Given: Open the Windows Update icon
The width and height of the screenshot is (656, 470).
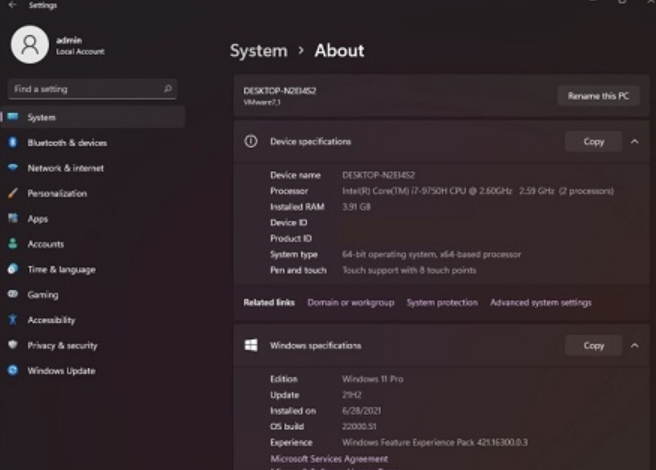Looking at the screenshot, I should pyautogui.click(x=13, y=370).
